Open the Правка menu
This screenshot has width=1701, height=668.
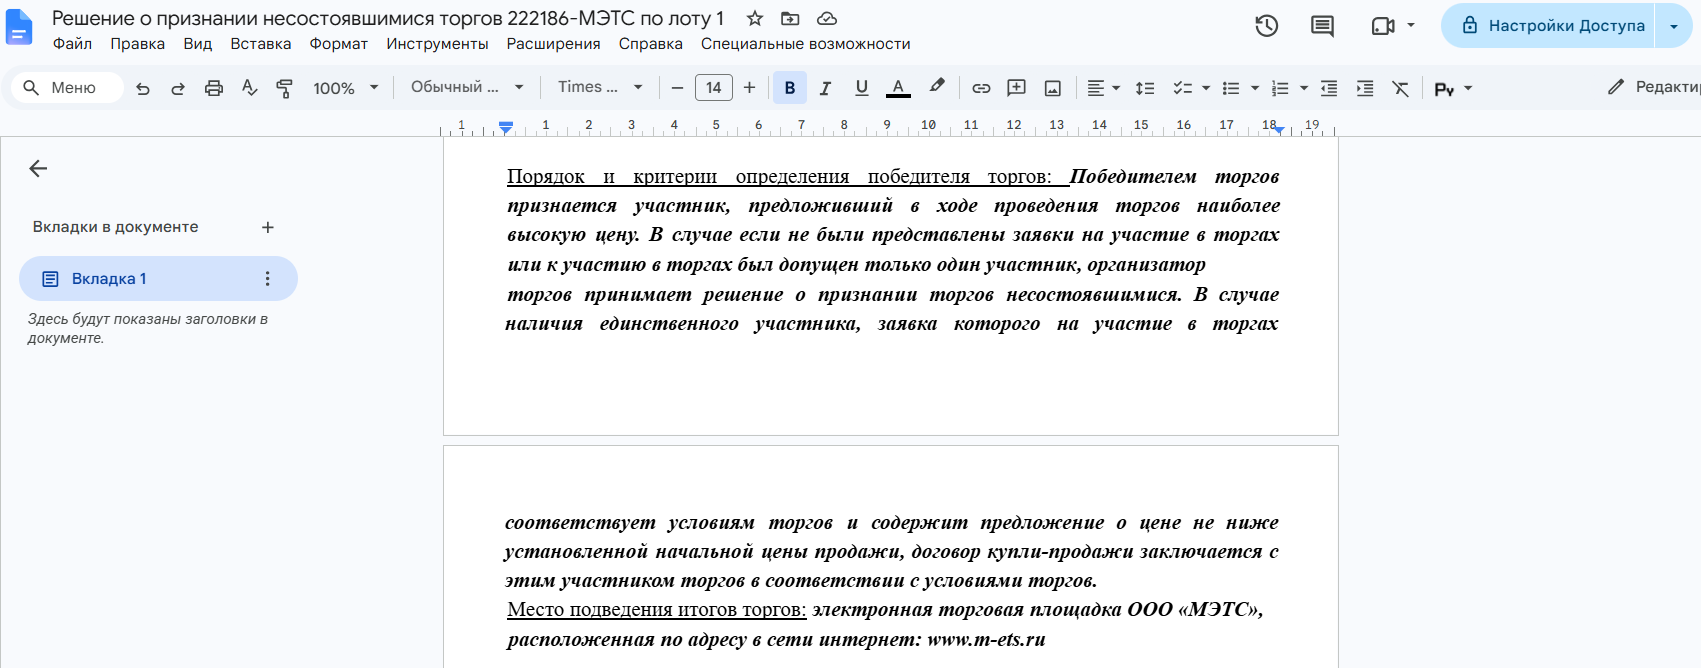click(138, 44)
